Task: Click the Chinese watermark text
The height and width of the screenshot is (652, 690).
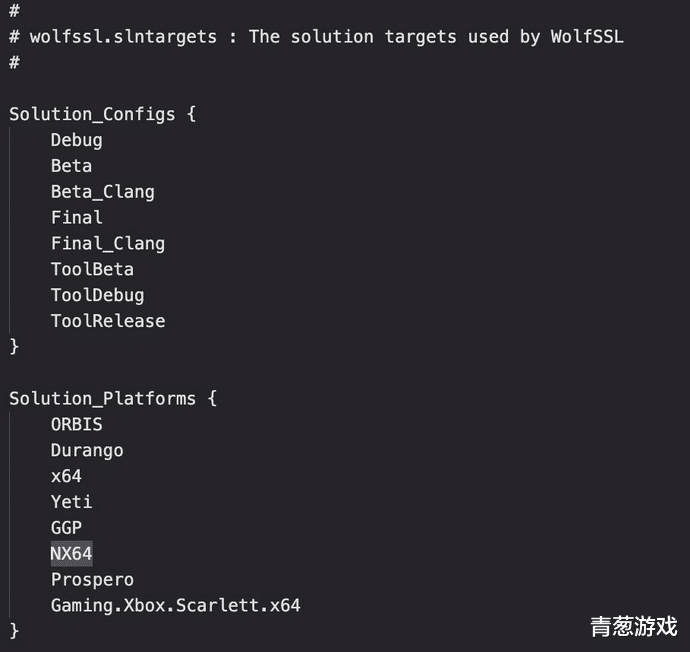Action: coord(634,626)
